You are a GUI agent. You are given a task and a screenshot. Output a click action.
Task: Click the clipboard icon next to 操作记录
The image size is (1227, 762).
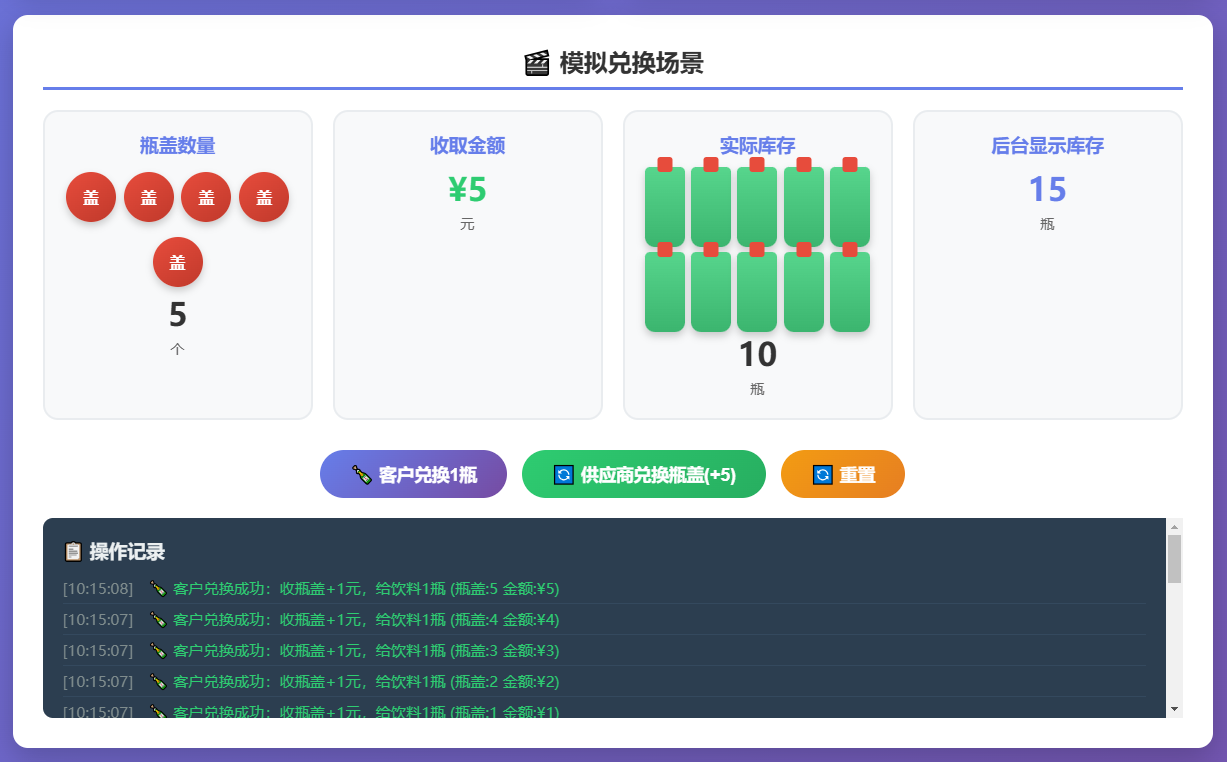pos(73,552)
